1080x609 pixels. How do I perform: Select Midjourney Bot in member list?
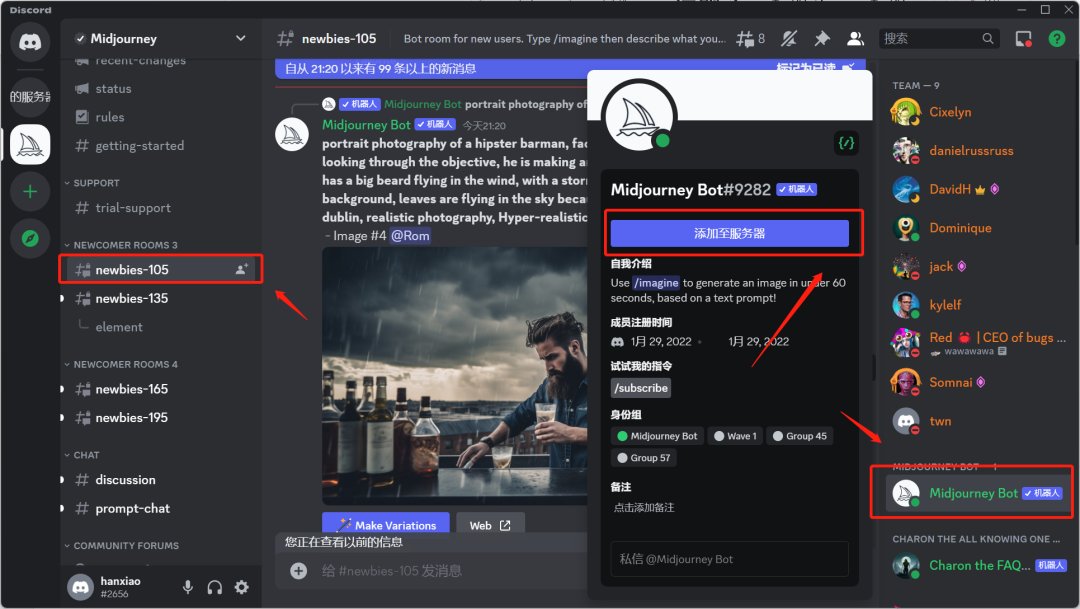(x=979, y=493)
